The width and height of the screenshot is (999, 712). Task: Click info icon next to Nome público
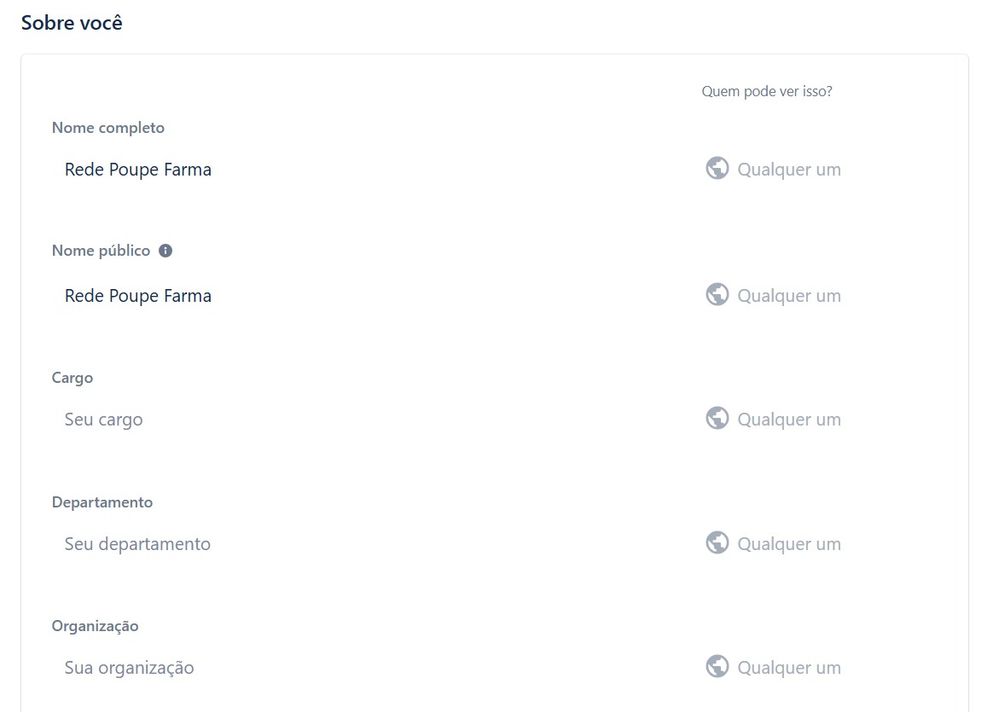pos(166,251)
